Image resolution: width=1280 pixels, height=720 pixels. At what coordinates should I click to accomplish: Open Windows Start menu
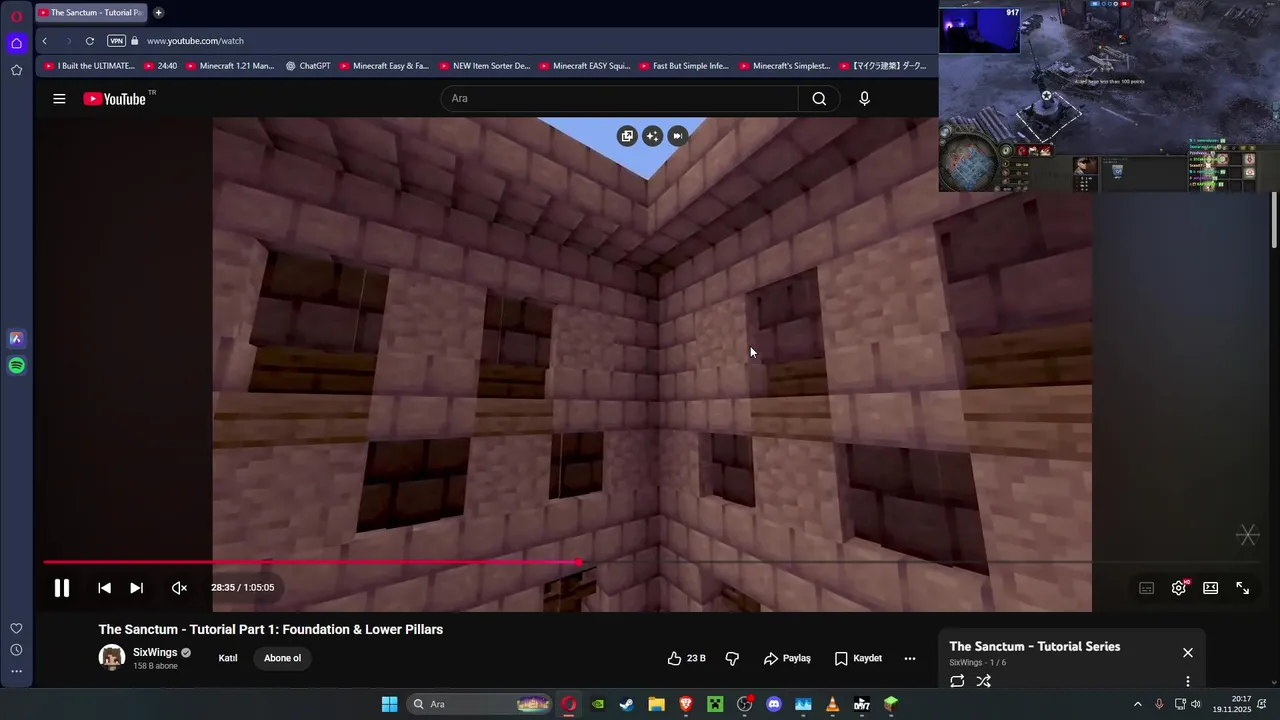click(389, 704)
